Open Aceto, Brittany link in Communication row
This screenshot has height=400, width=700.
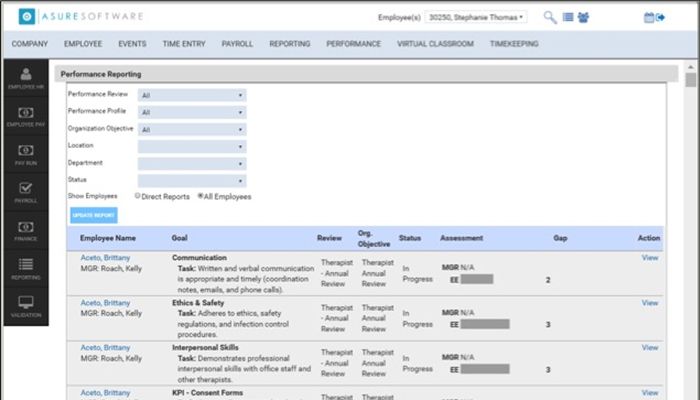[105, 258]
